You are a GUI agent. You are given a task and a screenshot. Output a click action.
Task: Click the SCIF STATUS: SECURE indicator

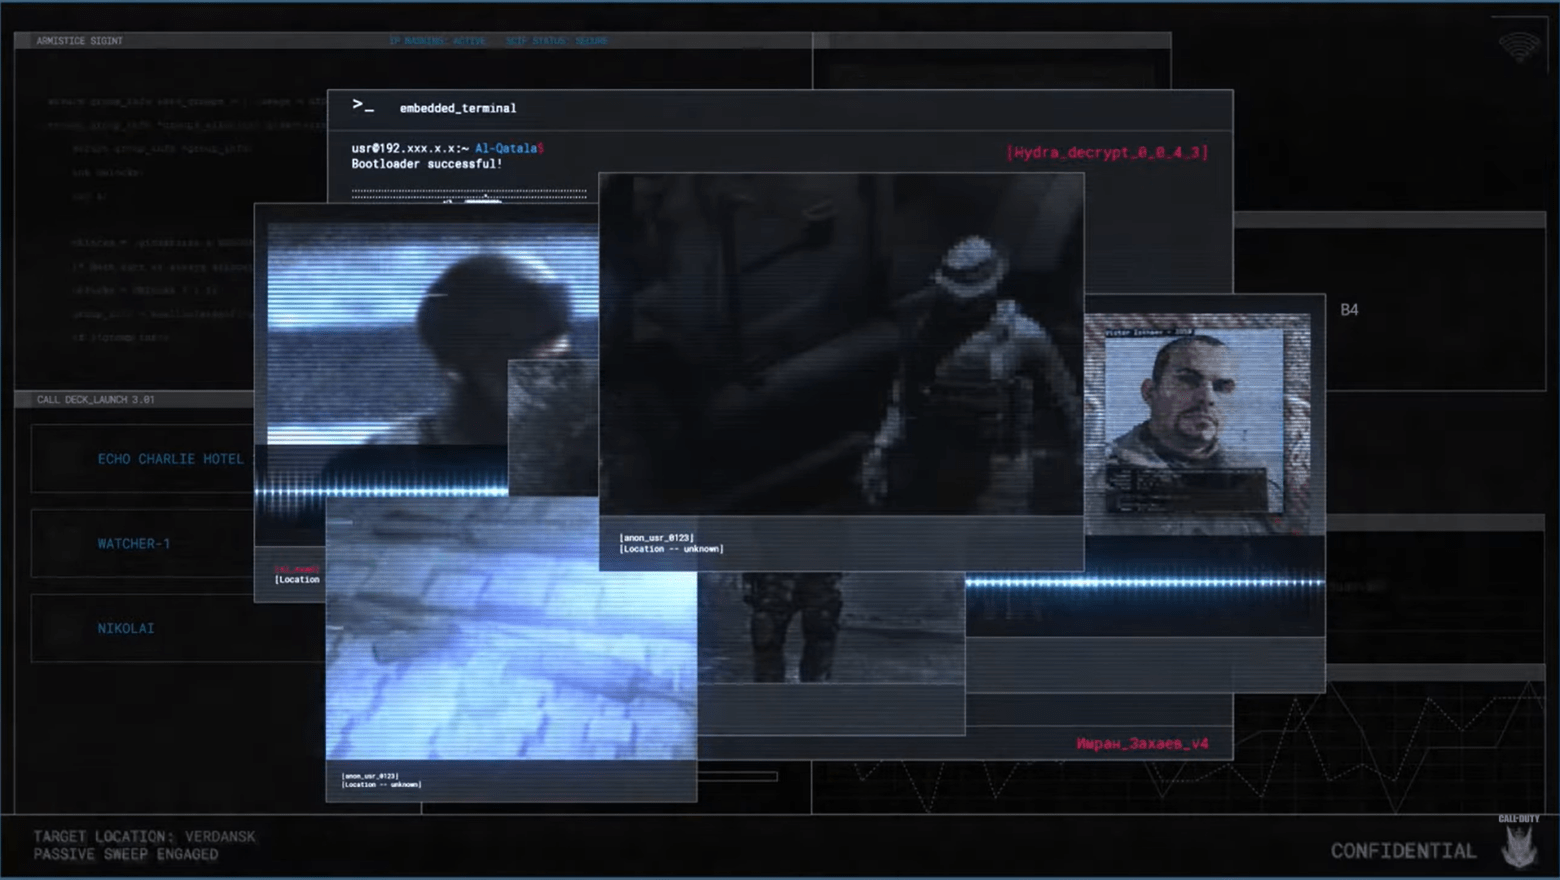pos(556,41)
